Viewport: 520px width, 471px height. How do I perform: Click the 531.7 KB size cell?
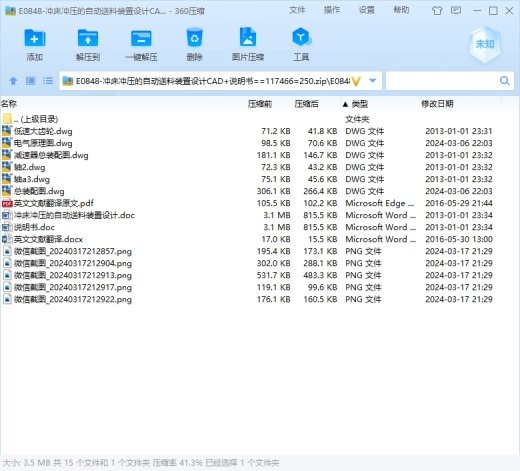pyautogui.click(x=273, y=275)
